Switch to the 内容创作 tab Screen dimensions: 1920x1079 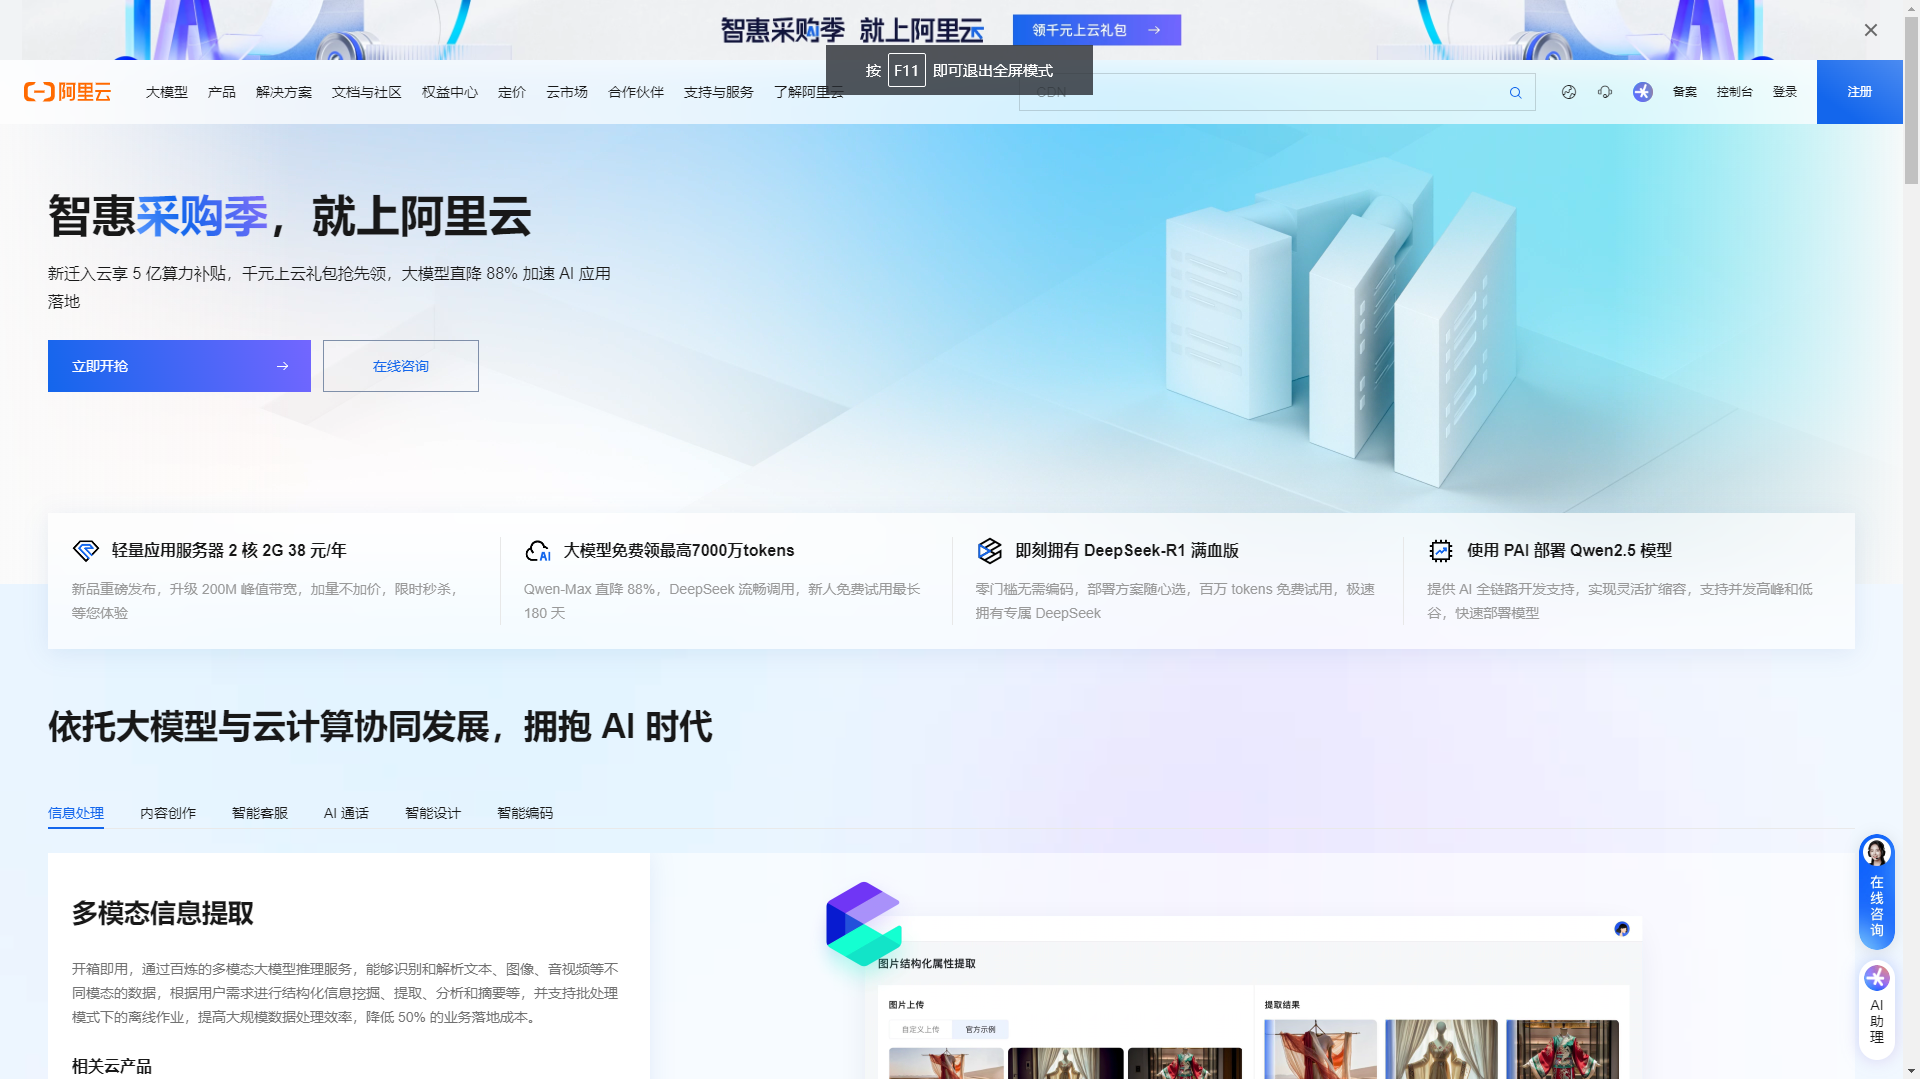coord(168,813)
